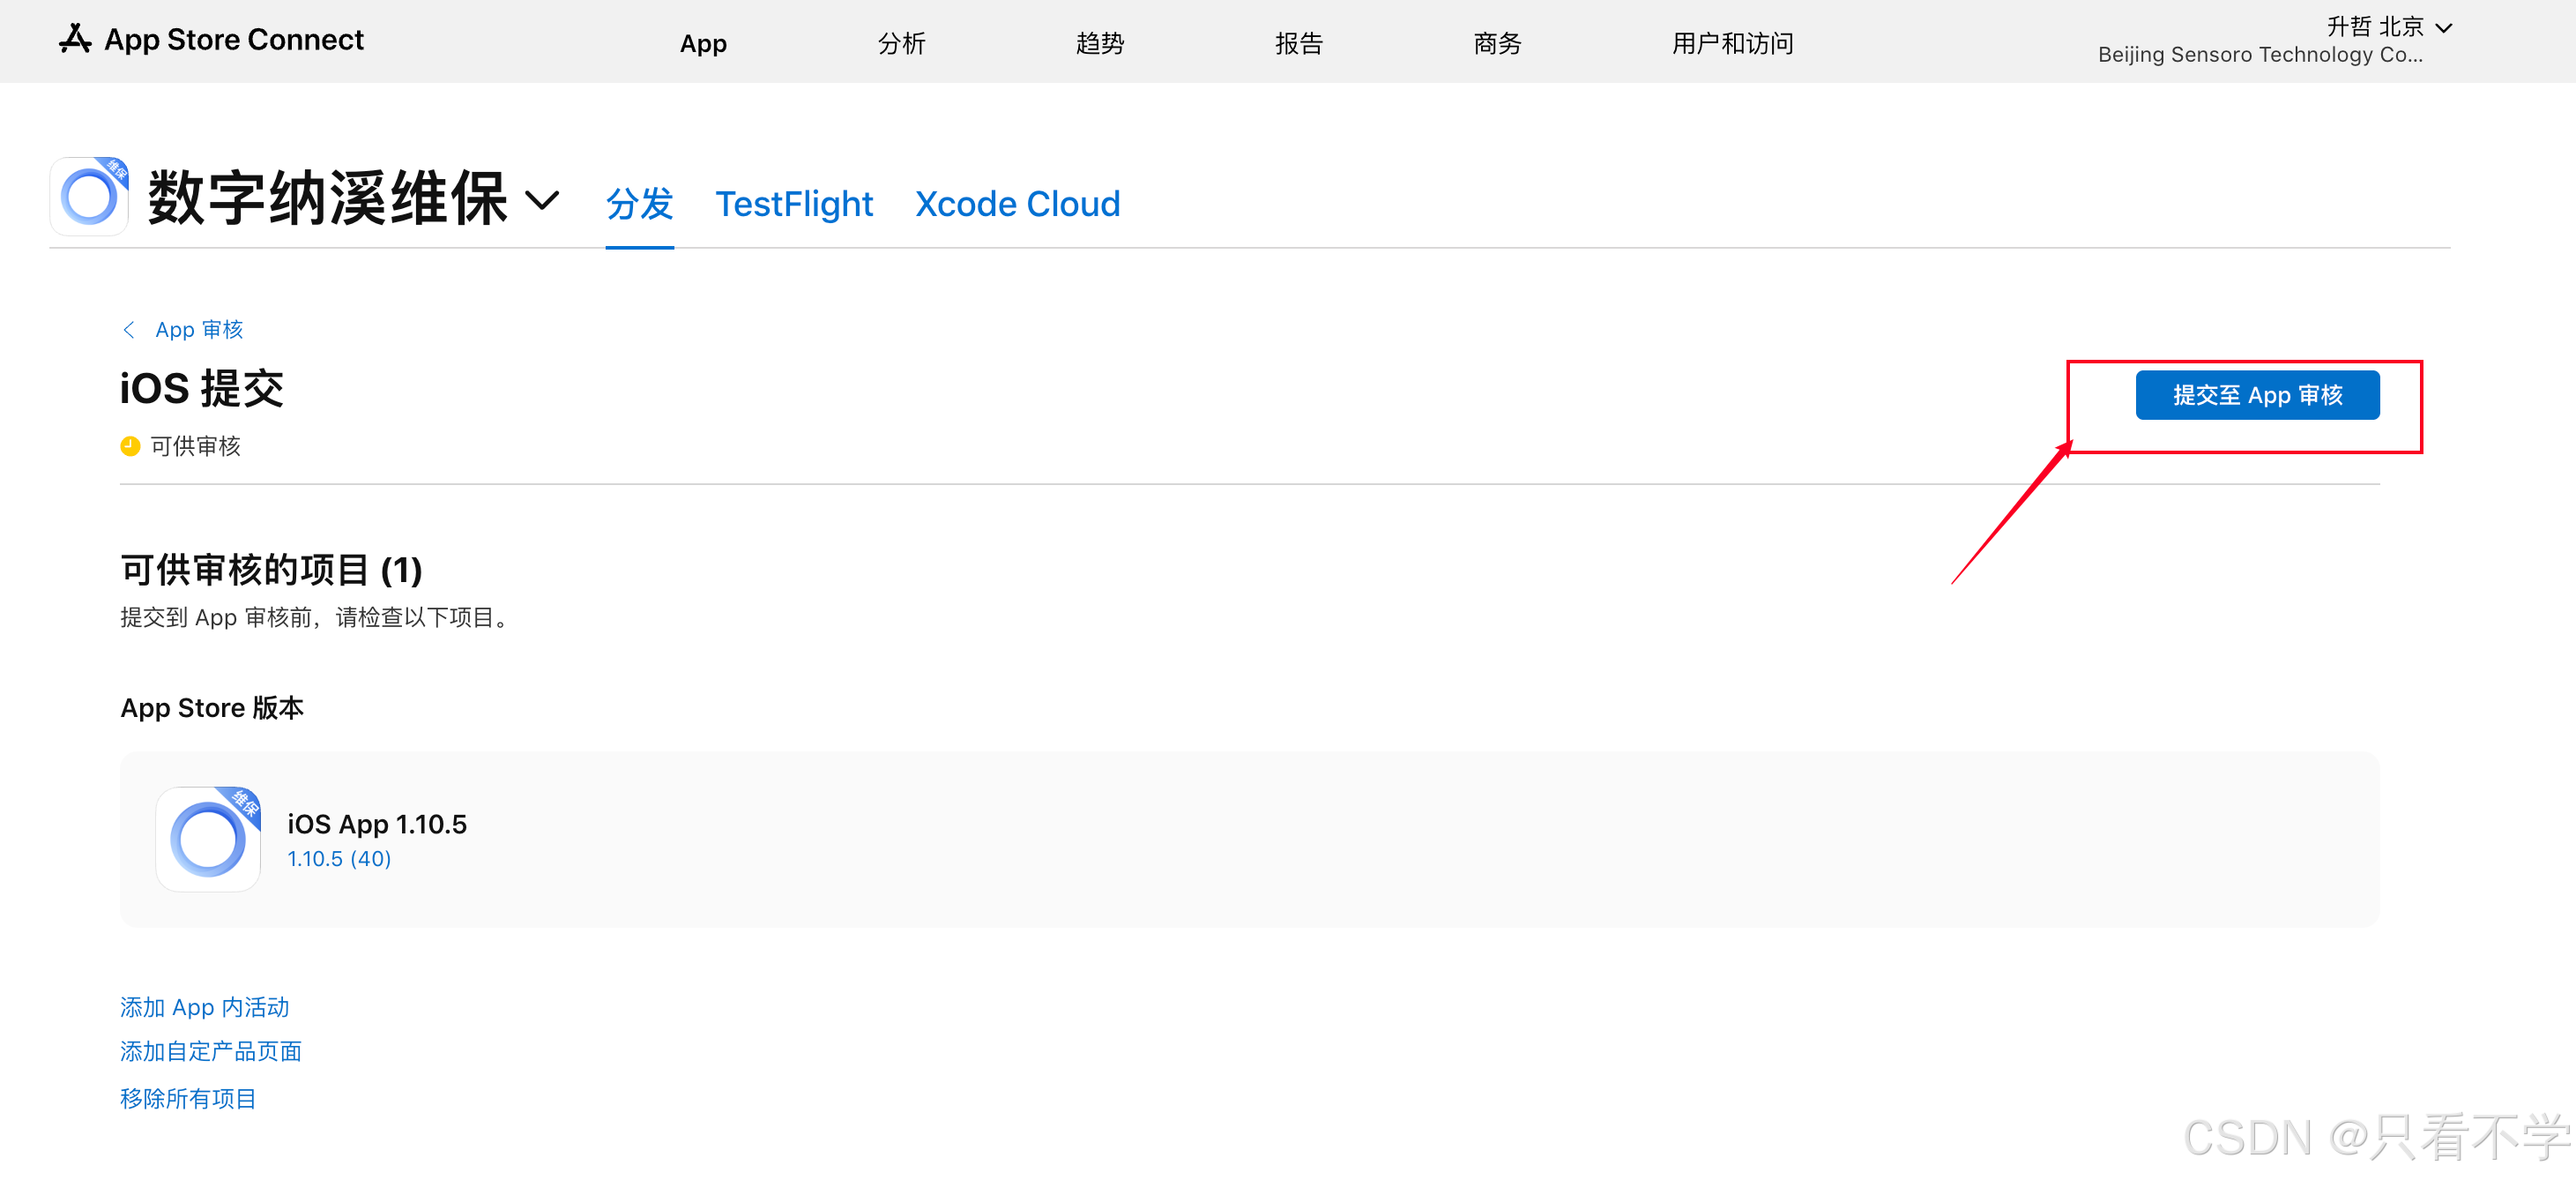Image resolution: width=2576 pixels, height=1180 pixels.
Task: Go back to App 审核 page
Action: [199, 330]
